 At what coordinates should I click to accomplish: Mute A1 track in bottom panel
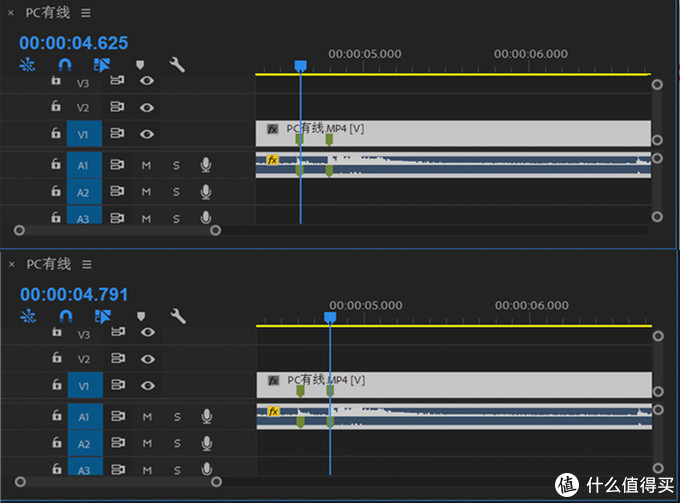pos(147,417)
